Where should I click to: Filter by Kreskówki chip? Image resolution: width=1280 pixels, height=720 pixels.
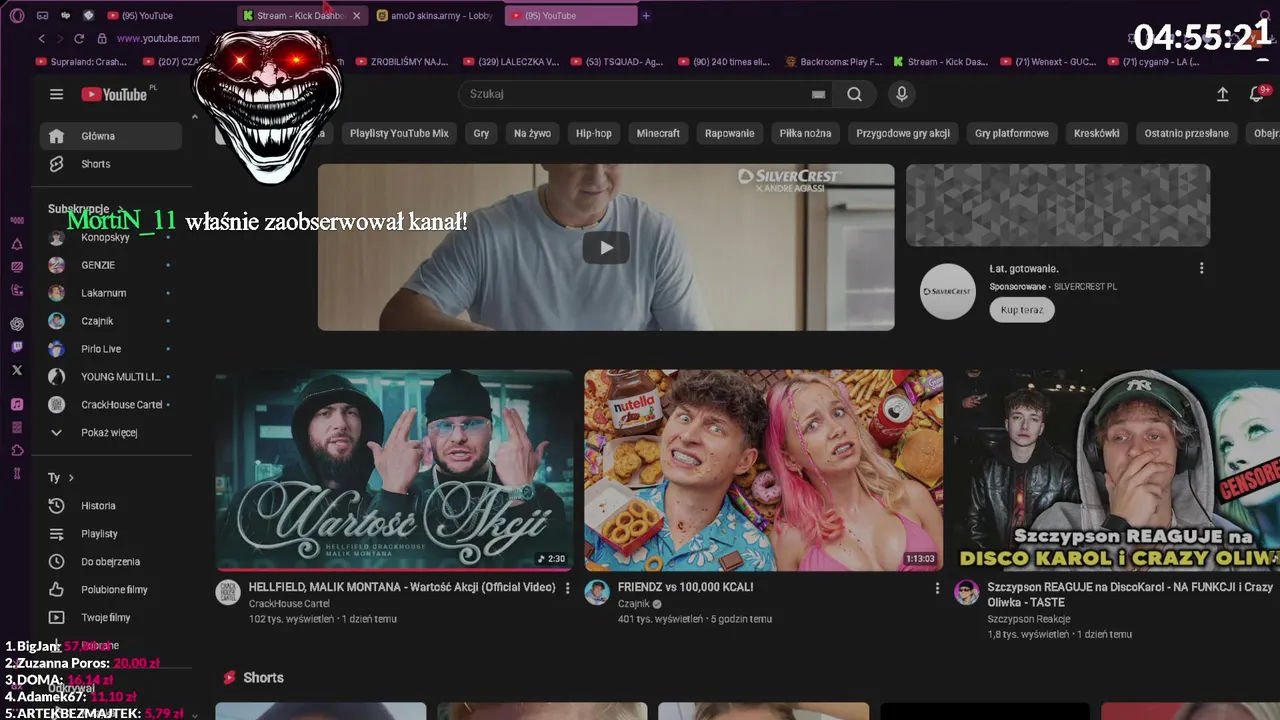1097,133
